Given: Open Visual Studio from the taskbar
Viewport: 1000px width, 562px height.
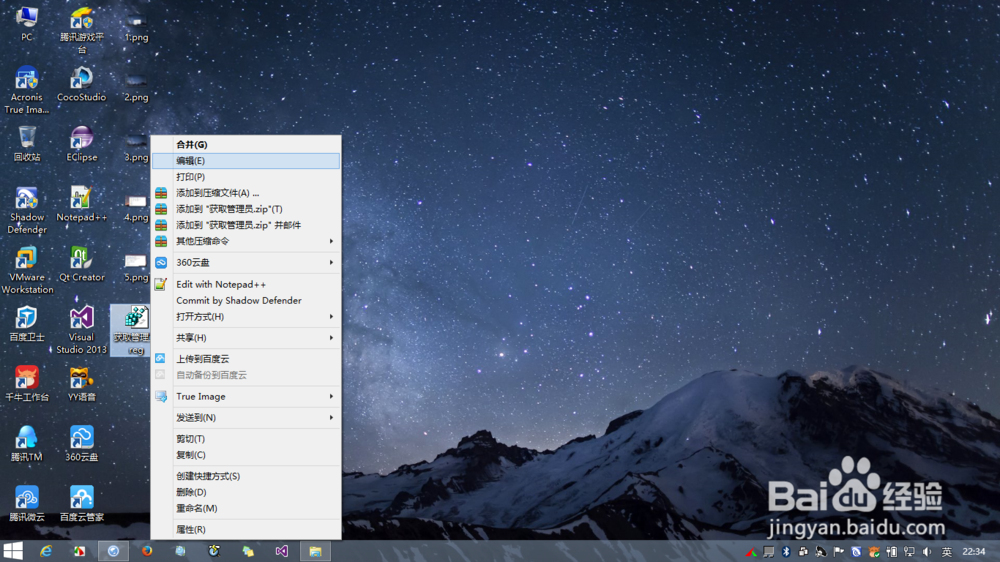Looking at the screenshot, I should (x=281, y=551).
